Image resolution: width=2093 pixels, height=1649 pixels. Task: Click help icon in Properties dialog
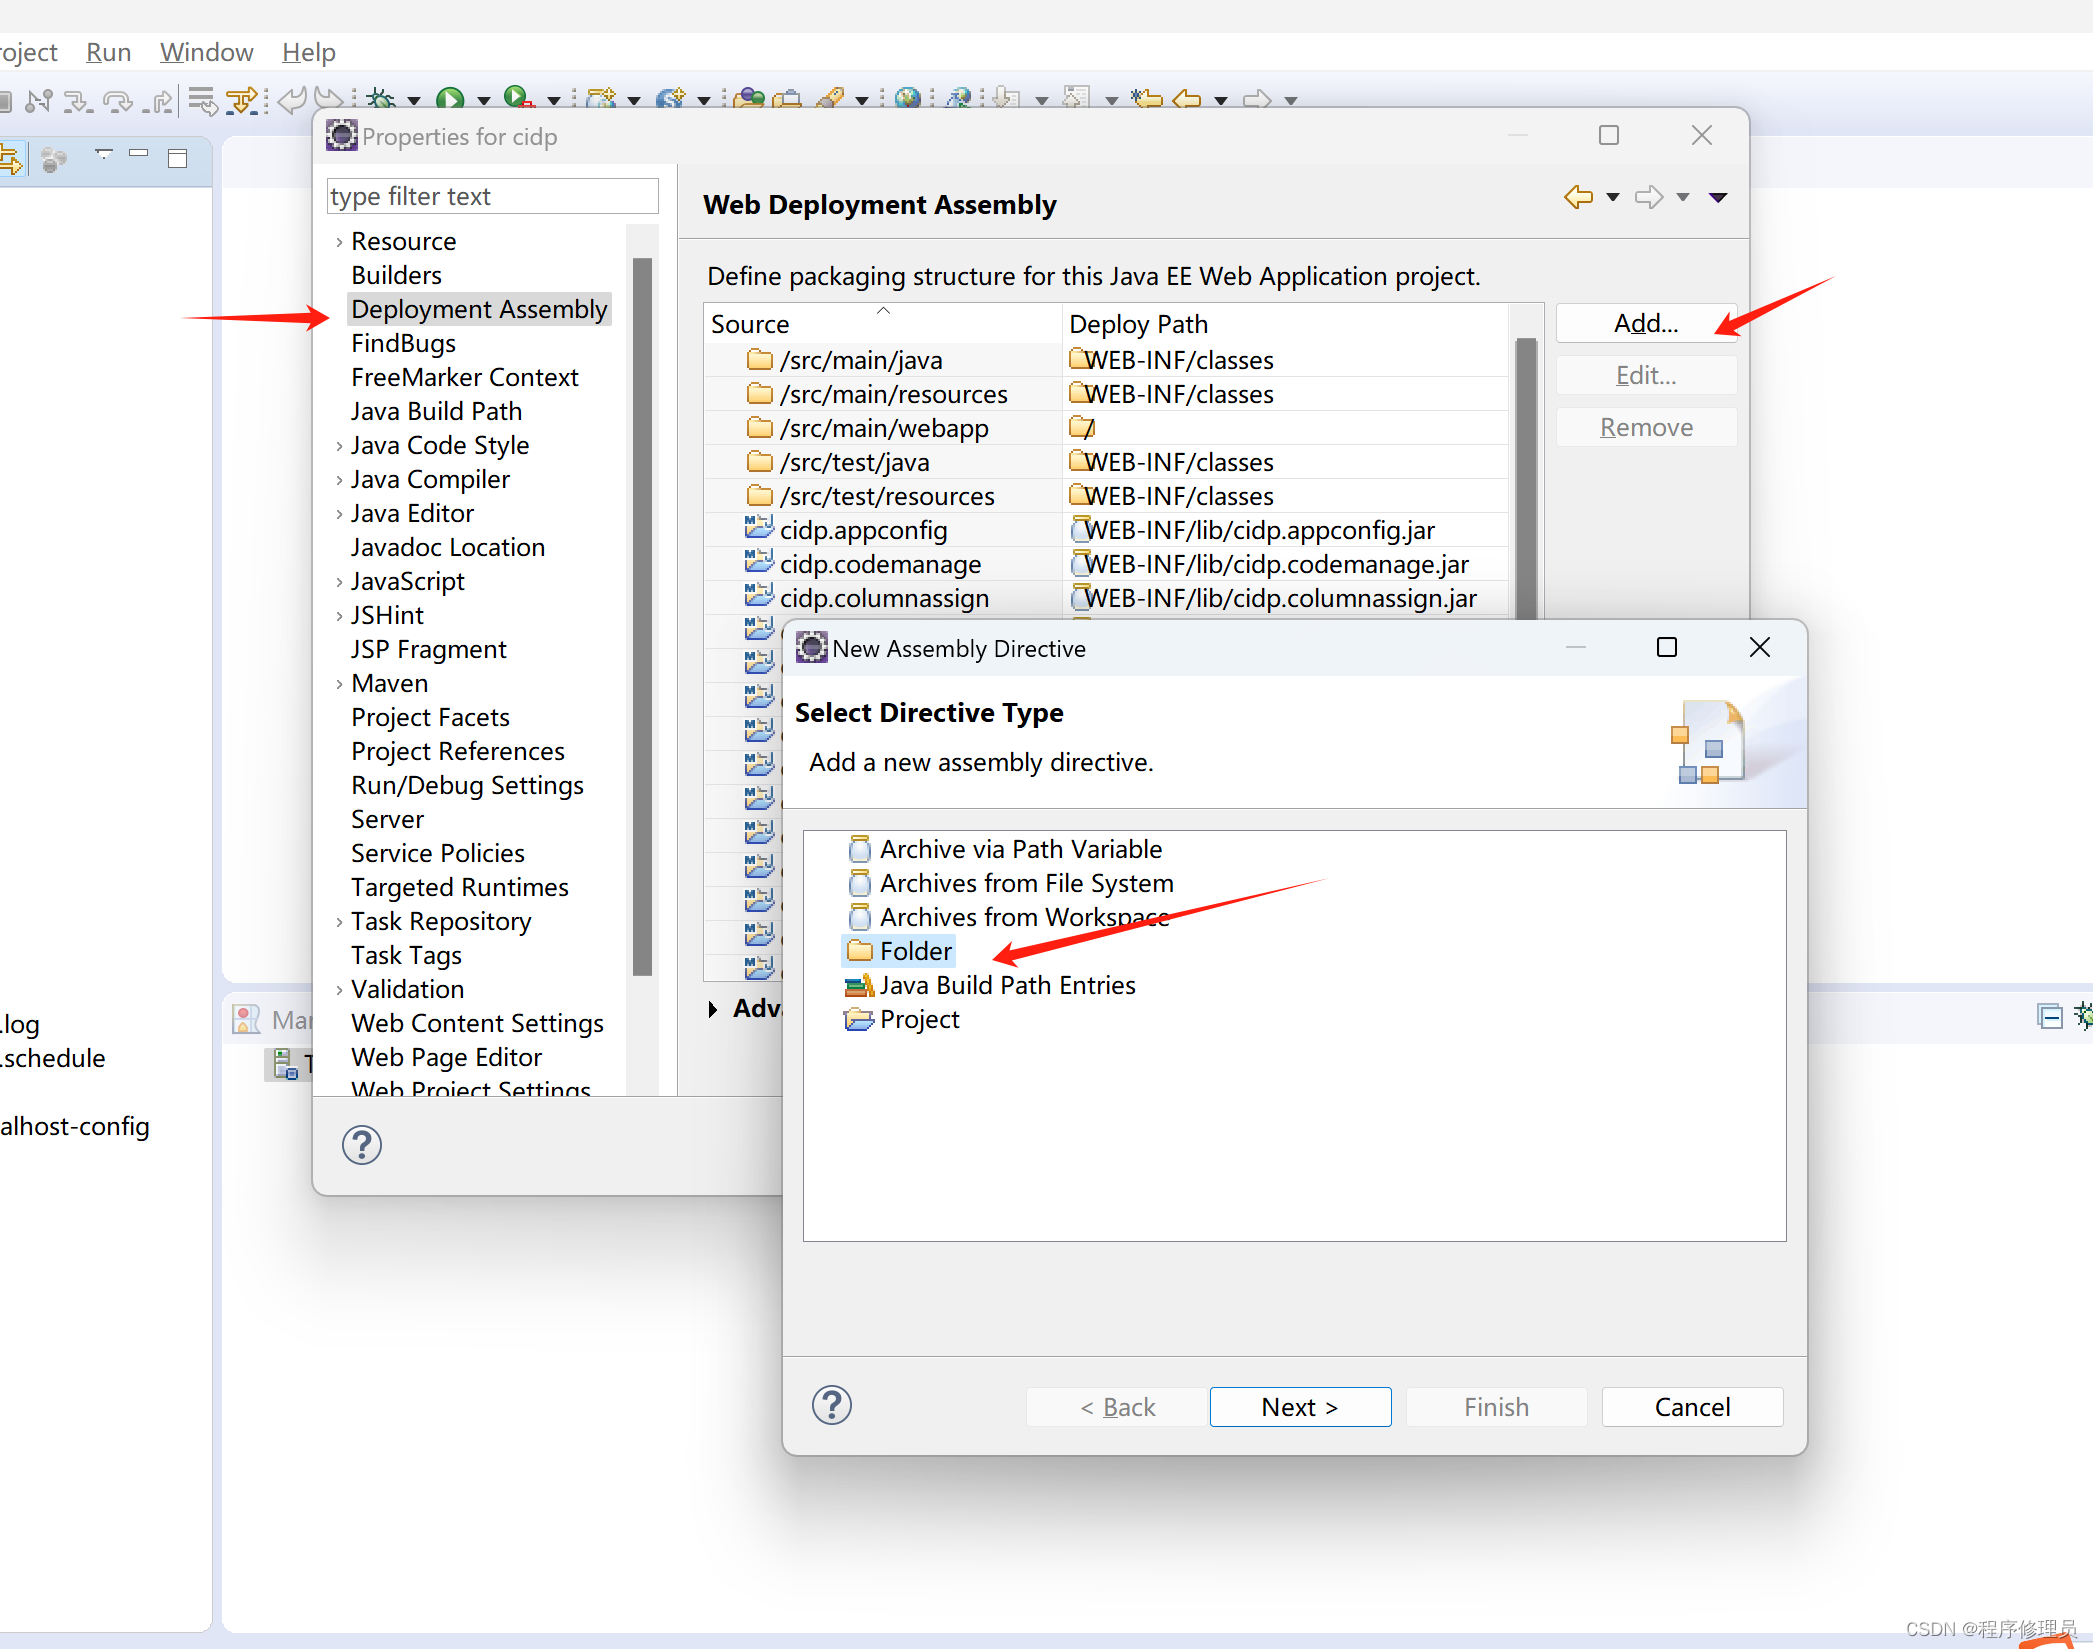362,1145
